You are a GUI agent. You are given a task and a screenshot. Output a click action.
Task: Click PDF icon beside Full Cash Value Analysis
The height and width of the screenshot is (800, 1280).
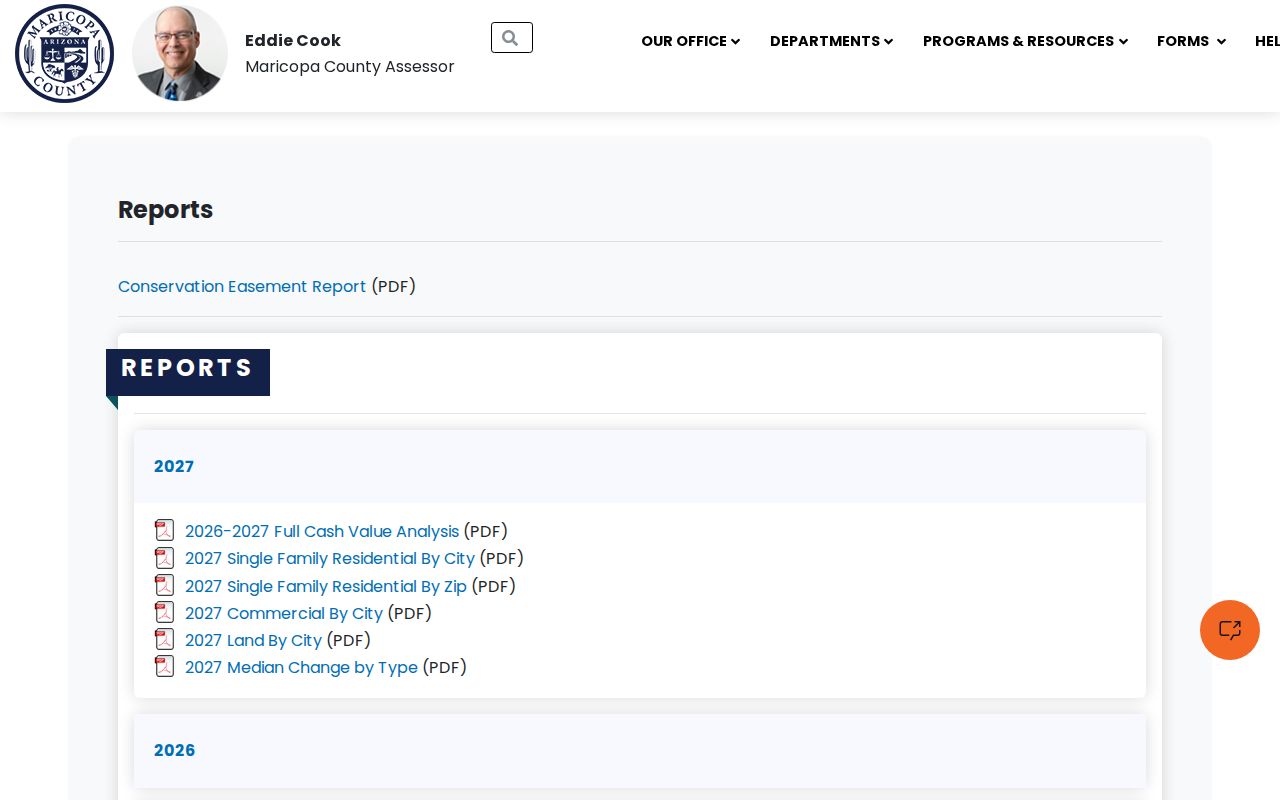[165, 531]
